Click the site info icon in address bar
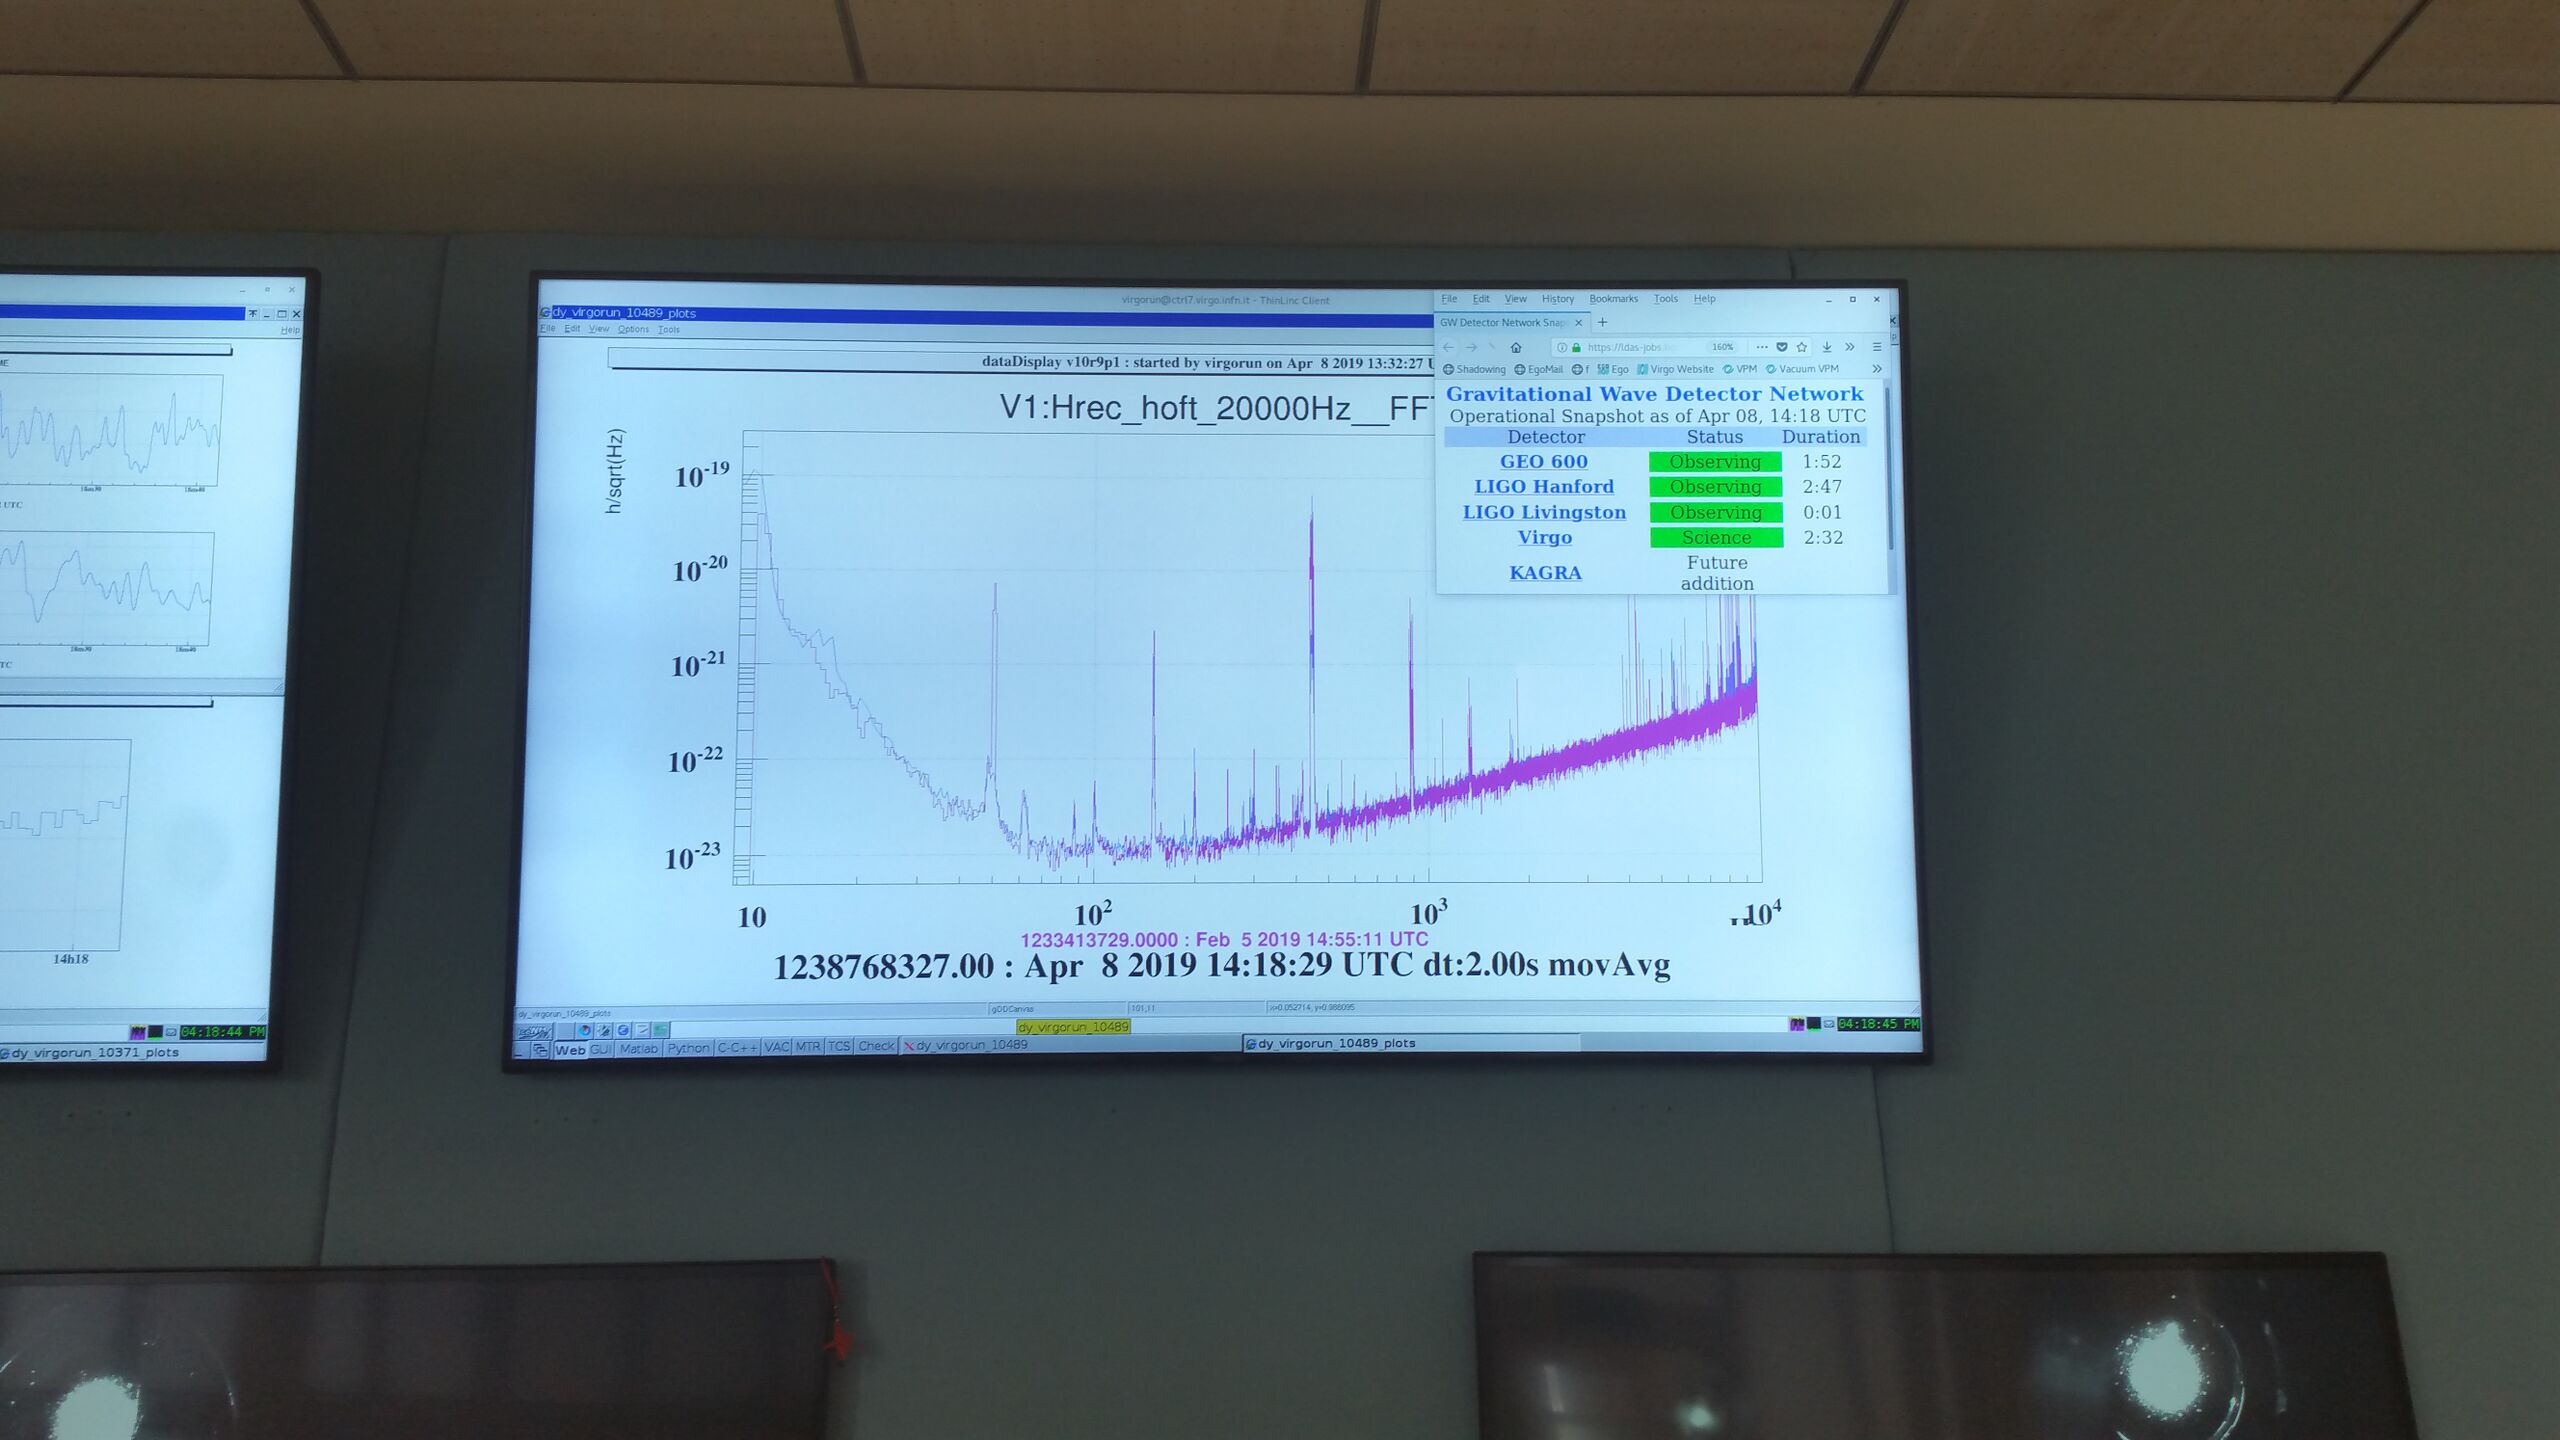The width and height of the screenshot is (2560, 1440). [x=1562, y=347]
